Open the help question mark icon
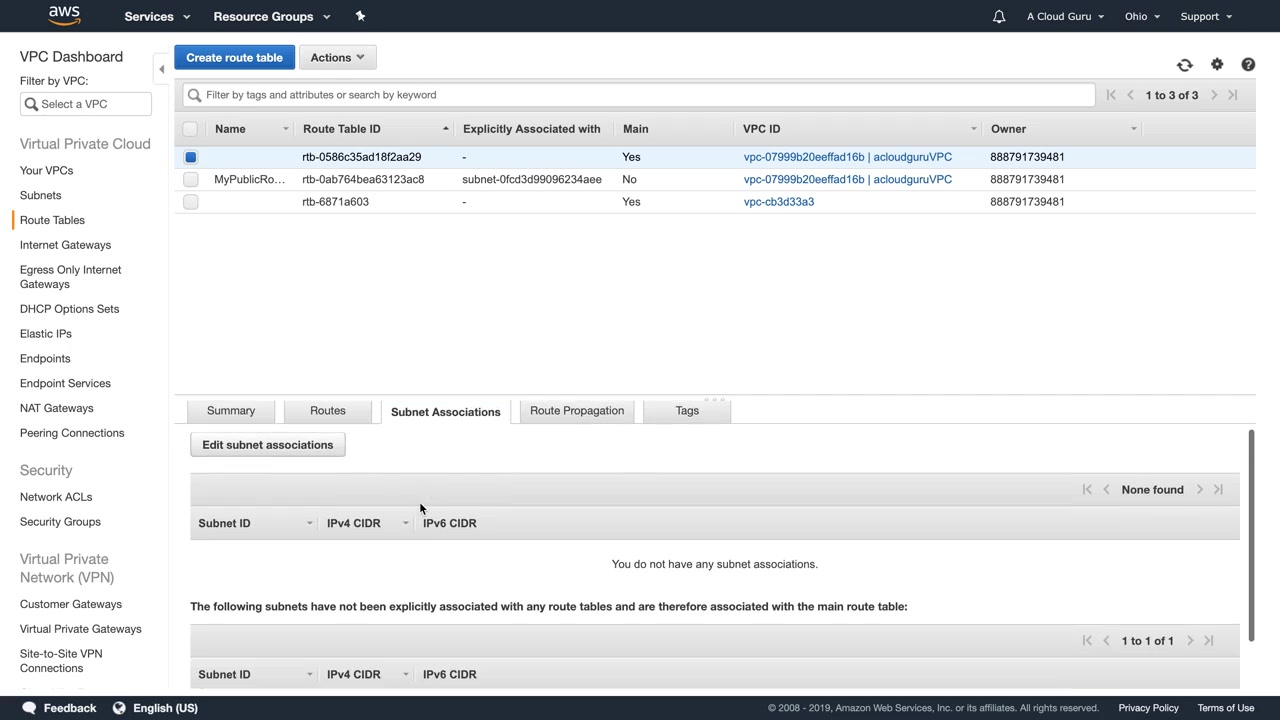This screenshot has width=1280, height=720. click(x=1248, y=65)
